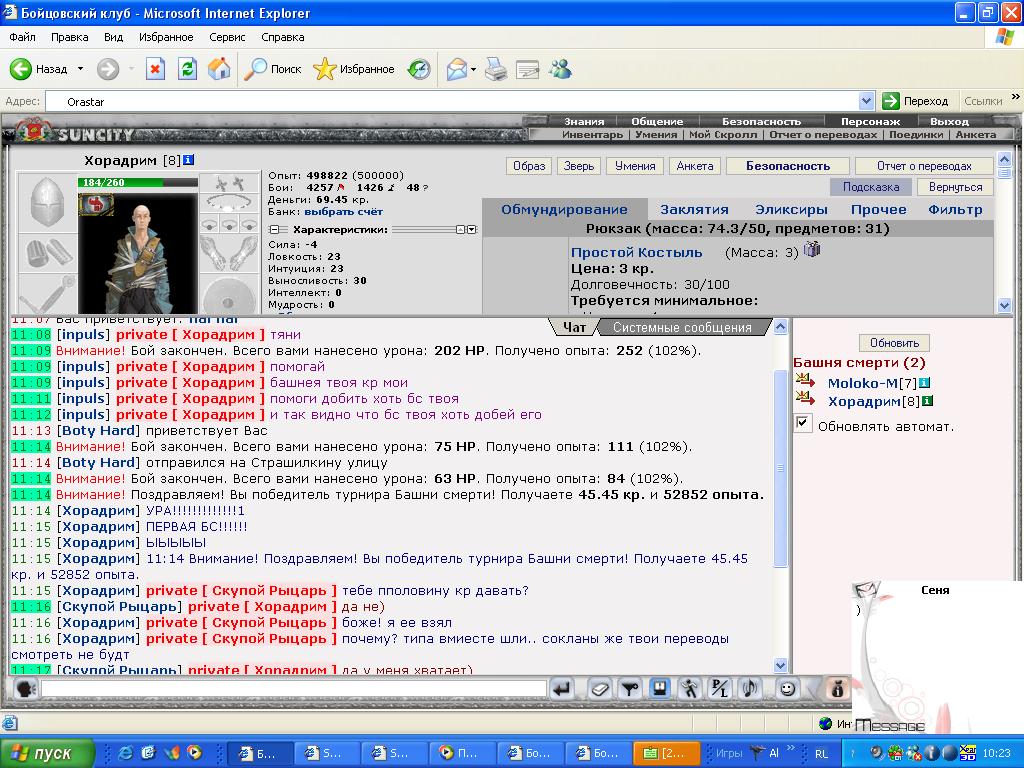Screen dimensions: 1024x768
Task: Click into the chat message input field
Action: [x=294, y=688]
